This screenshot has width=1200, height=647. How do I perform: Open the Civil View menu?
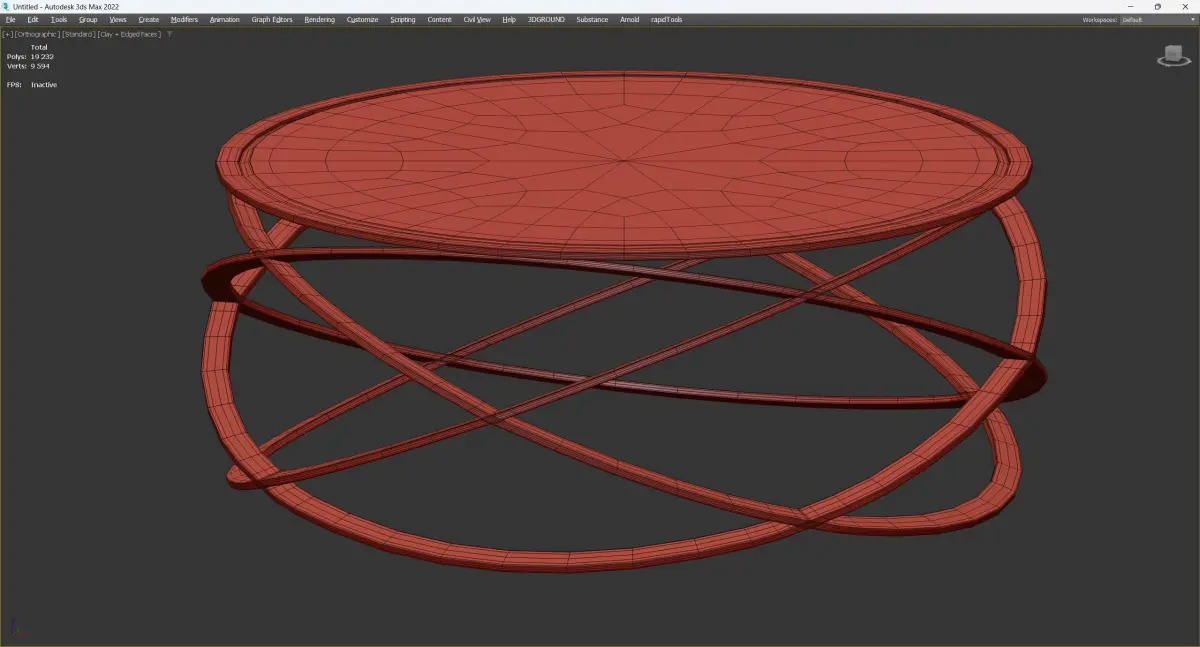tap(477, 19)
